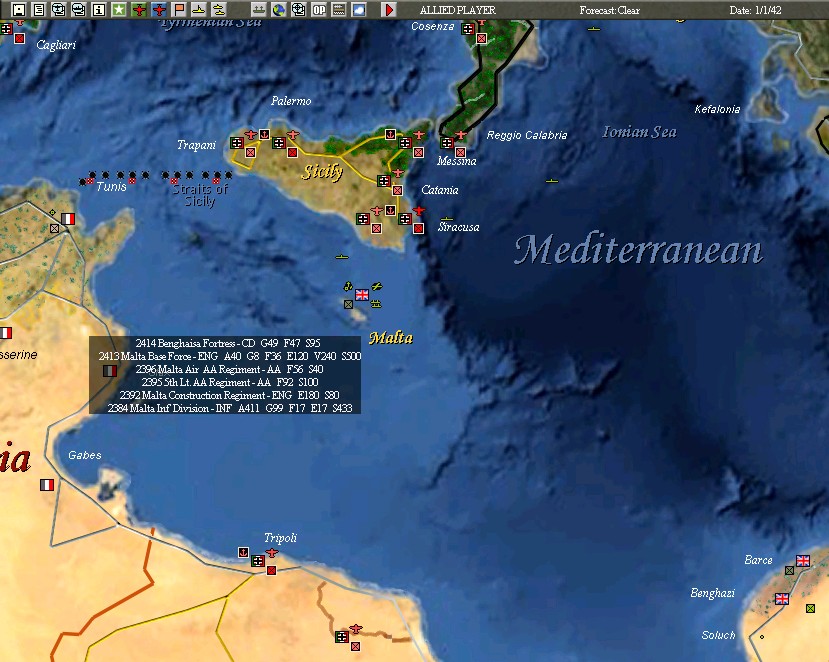
Task: Open the weather cloud toolbar icon
Action: [x=359, y=10]
